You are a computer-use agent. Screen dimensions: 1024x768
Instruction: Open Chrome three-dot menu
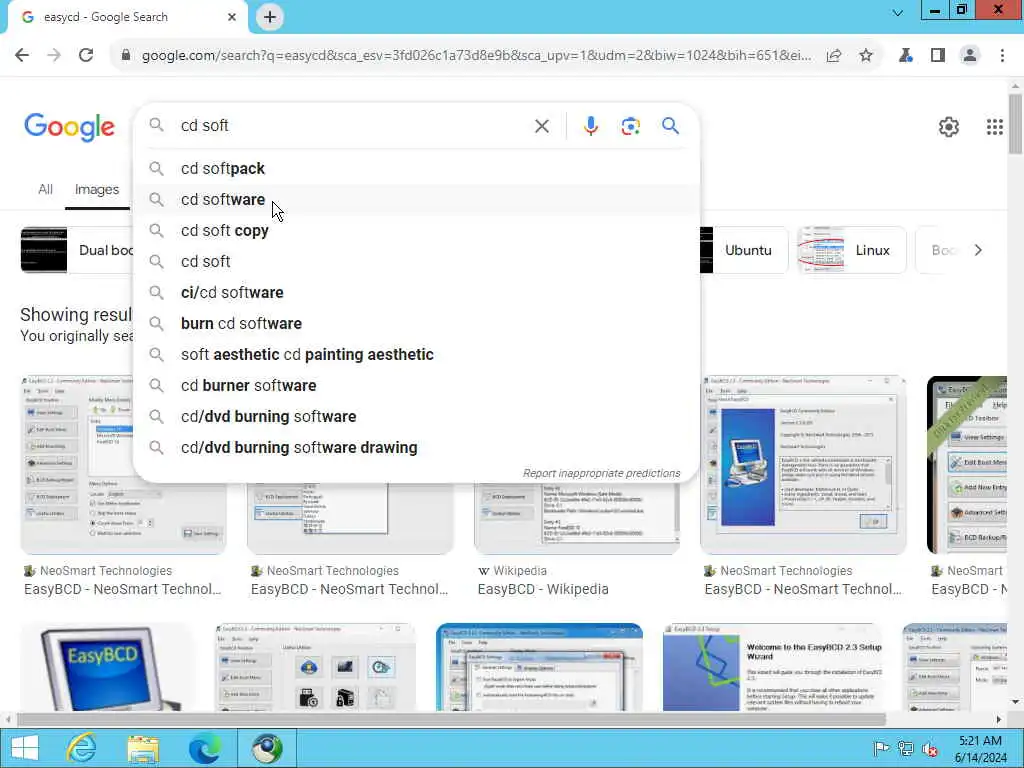tap(1002, 56)
